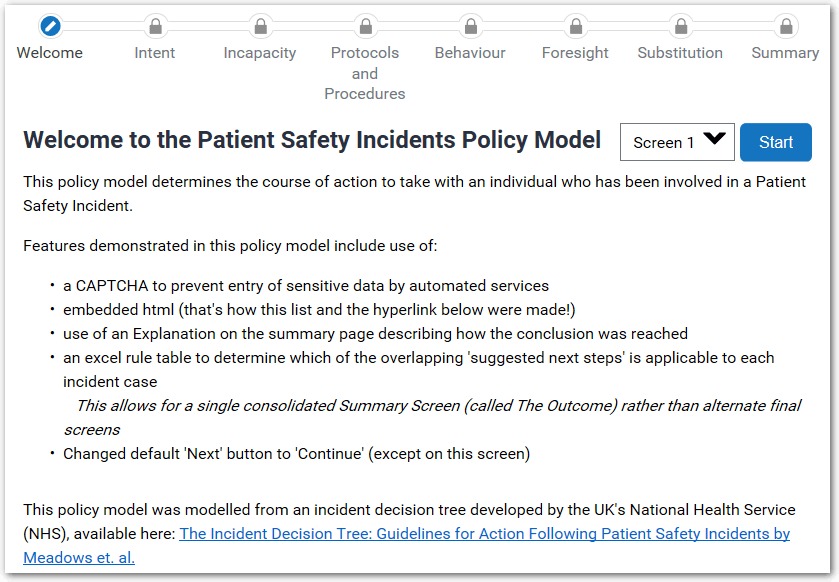Navigate to the Summary step
This screenshot has width=839, height=582.
tap(785, 52)
